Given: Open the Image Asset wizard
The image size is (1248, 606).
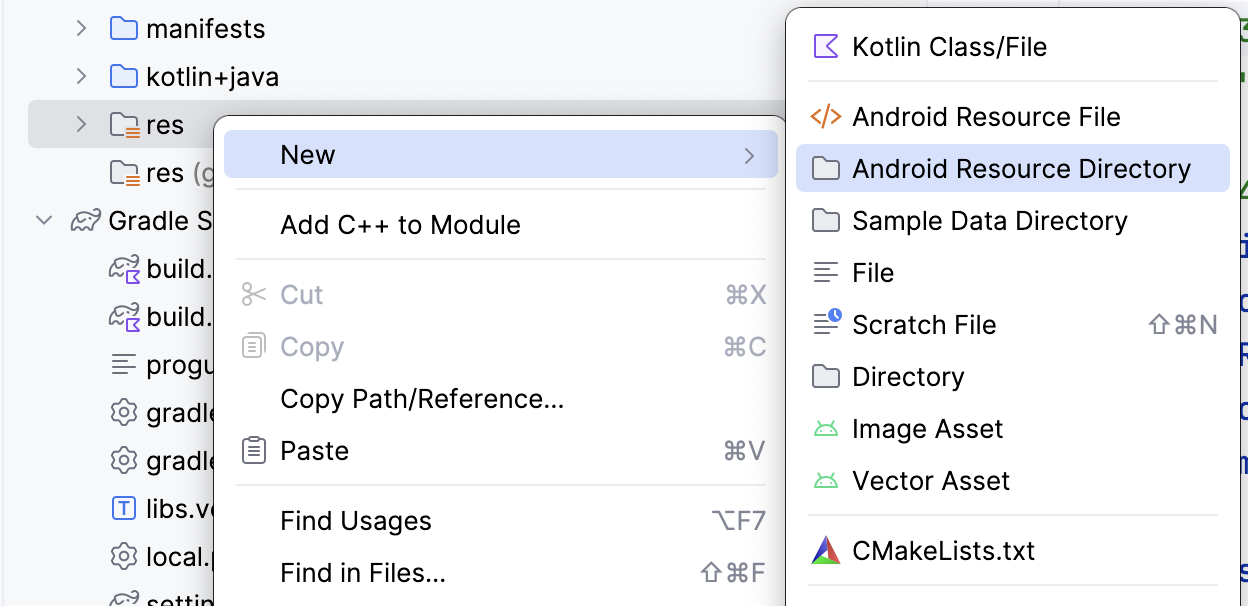Looking at the screenshot, I should pyautogui.click(x=927, y=428).
